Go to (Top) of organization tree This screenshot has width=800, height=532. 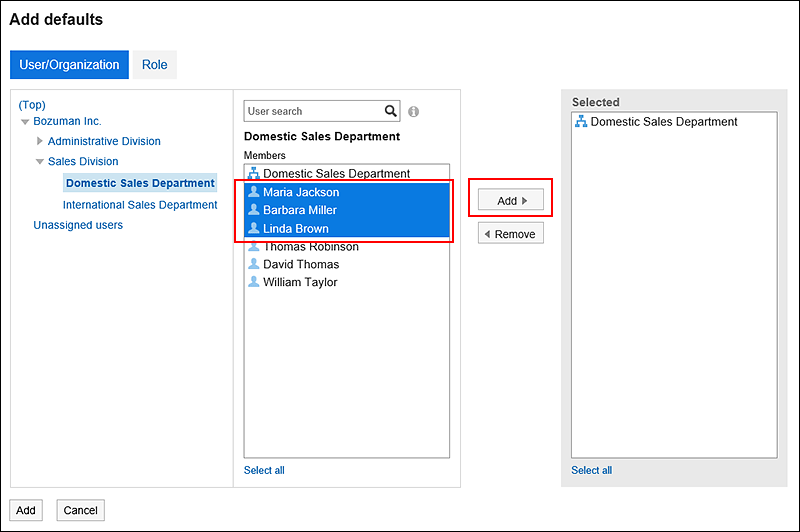tap(32, 105)
